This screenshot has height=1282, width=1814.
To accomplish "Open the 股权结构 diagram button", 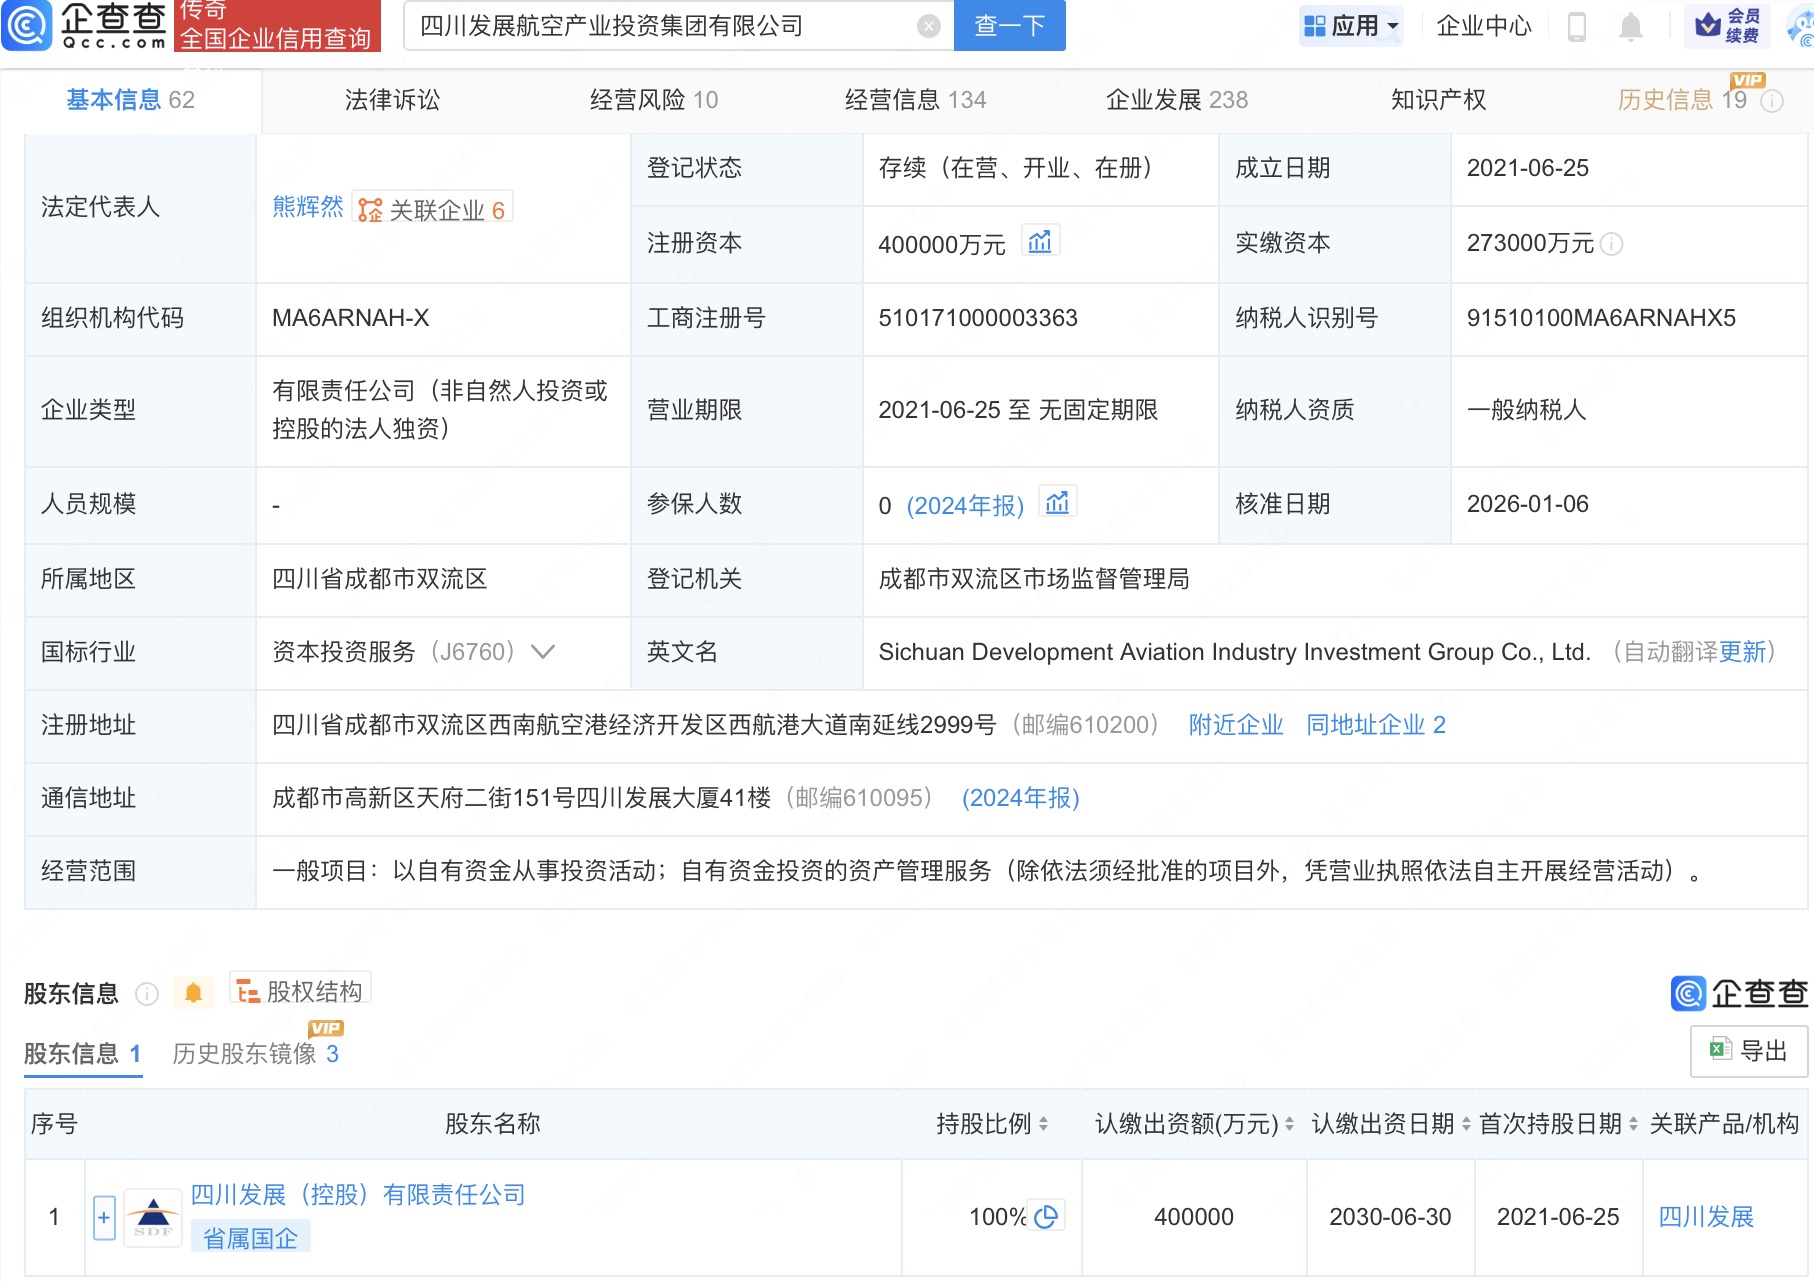I will click(x=300, y=991).
